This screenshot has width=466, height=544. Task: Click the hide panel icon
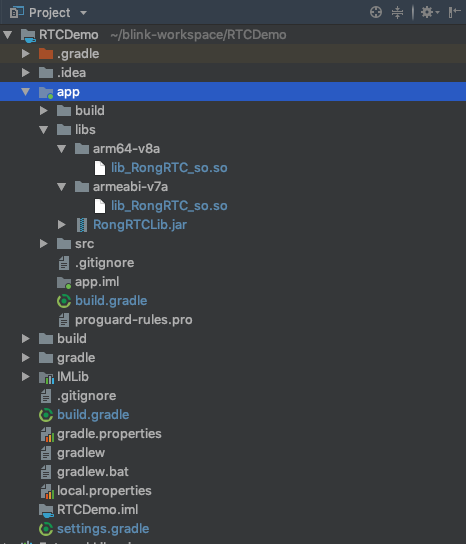455,12
